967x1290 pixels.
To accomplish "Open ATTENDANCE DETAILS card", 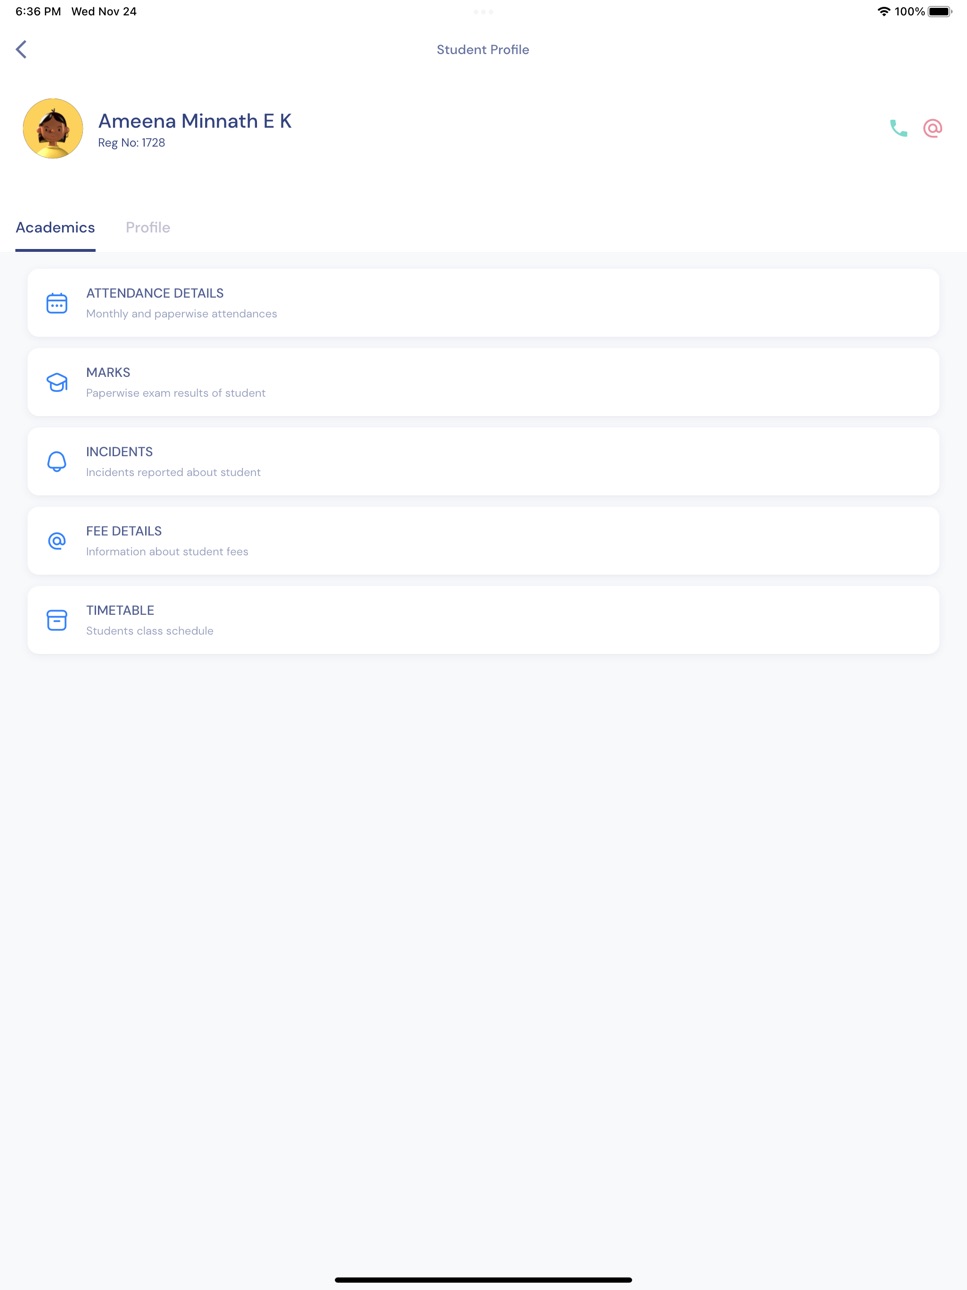I will [483, 303].
